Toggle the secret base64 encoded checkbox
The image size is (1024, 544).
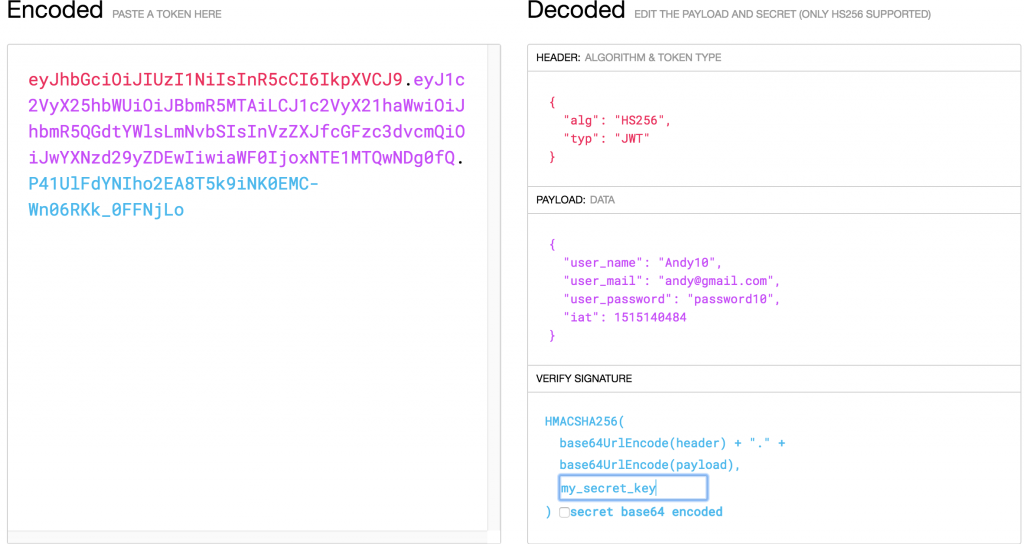coord(565,512)
